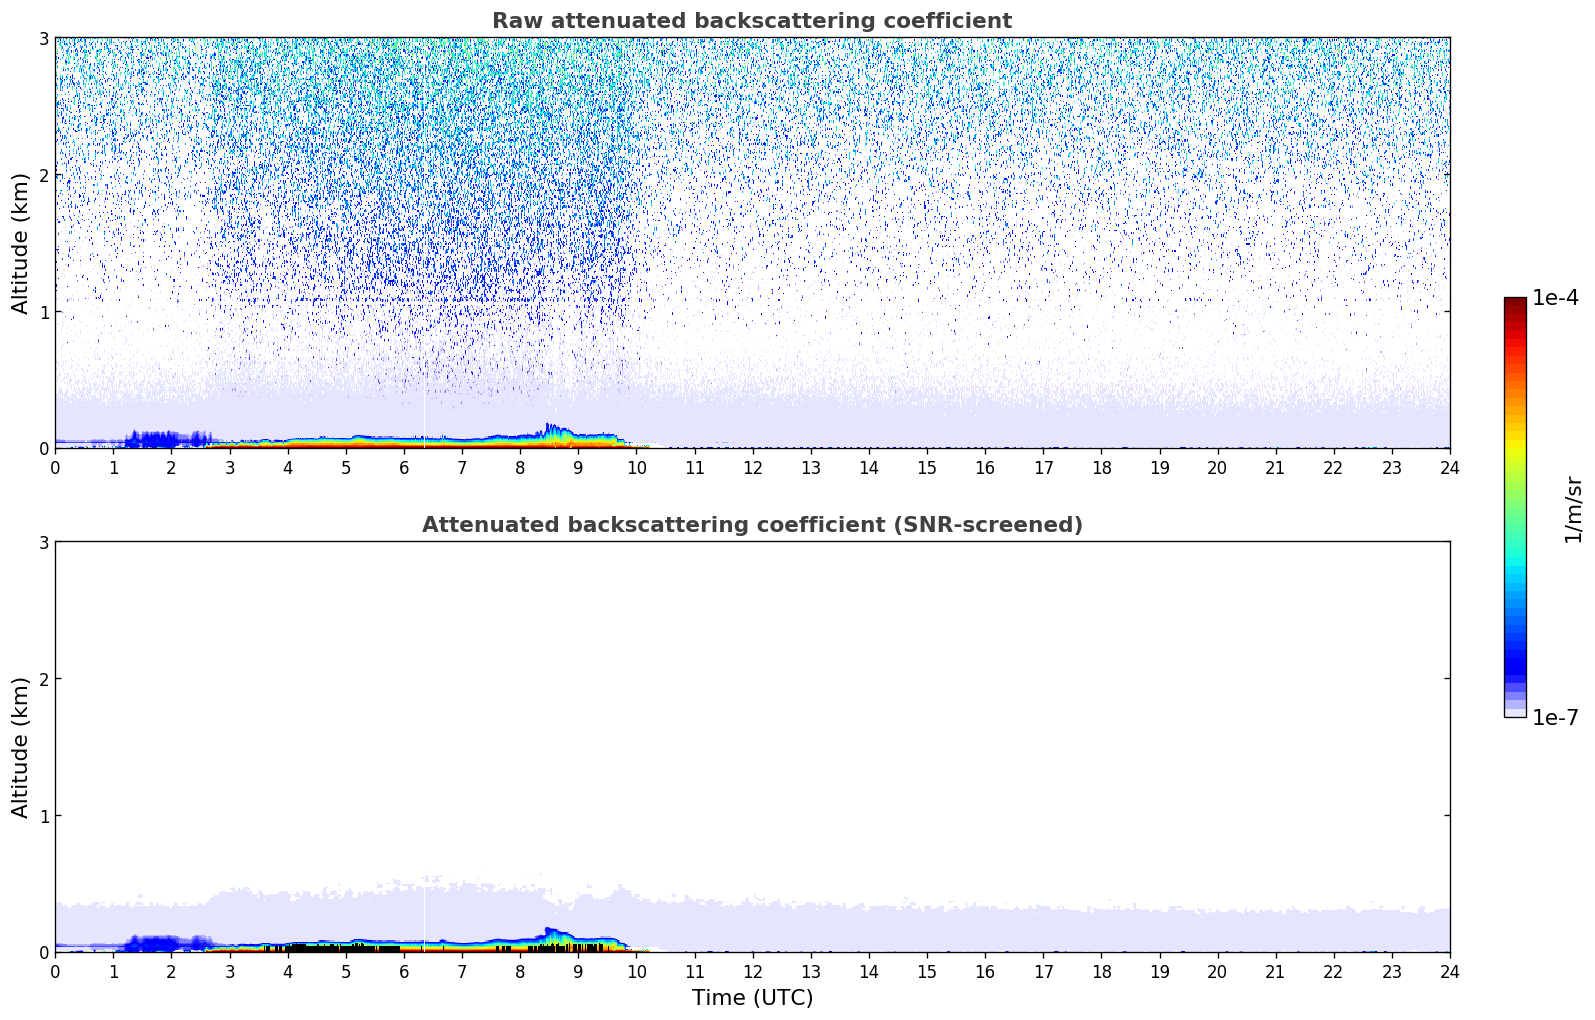Click the "Attenuated backscattering coefficient (SNR-screened)" title
The image size is (1595, 1020).
click(x=751, y=525)
